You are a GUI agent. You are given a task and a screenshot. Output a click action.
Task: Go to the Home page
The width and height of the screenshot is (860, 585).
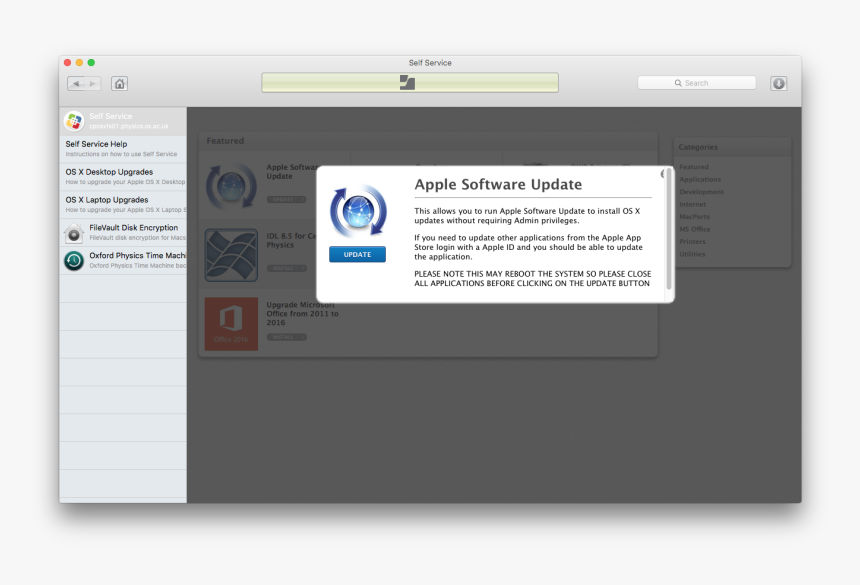(120, 83)
